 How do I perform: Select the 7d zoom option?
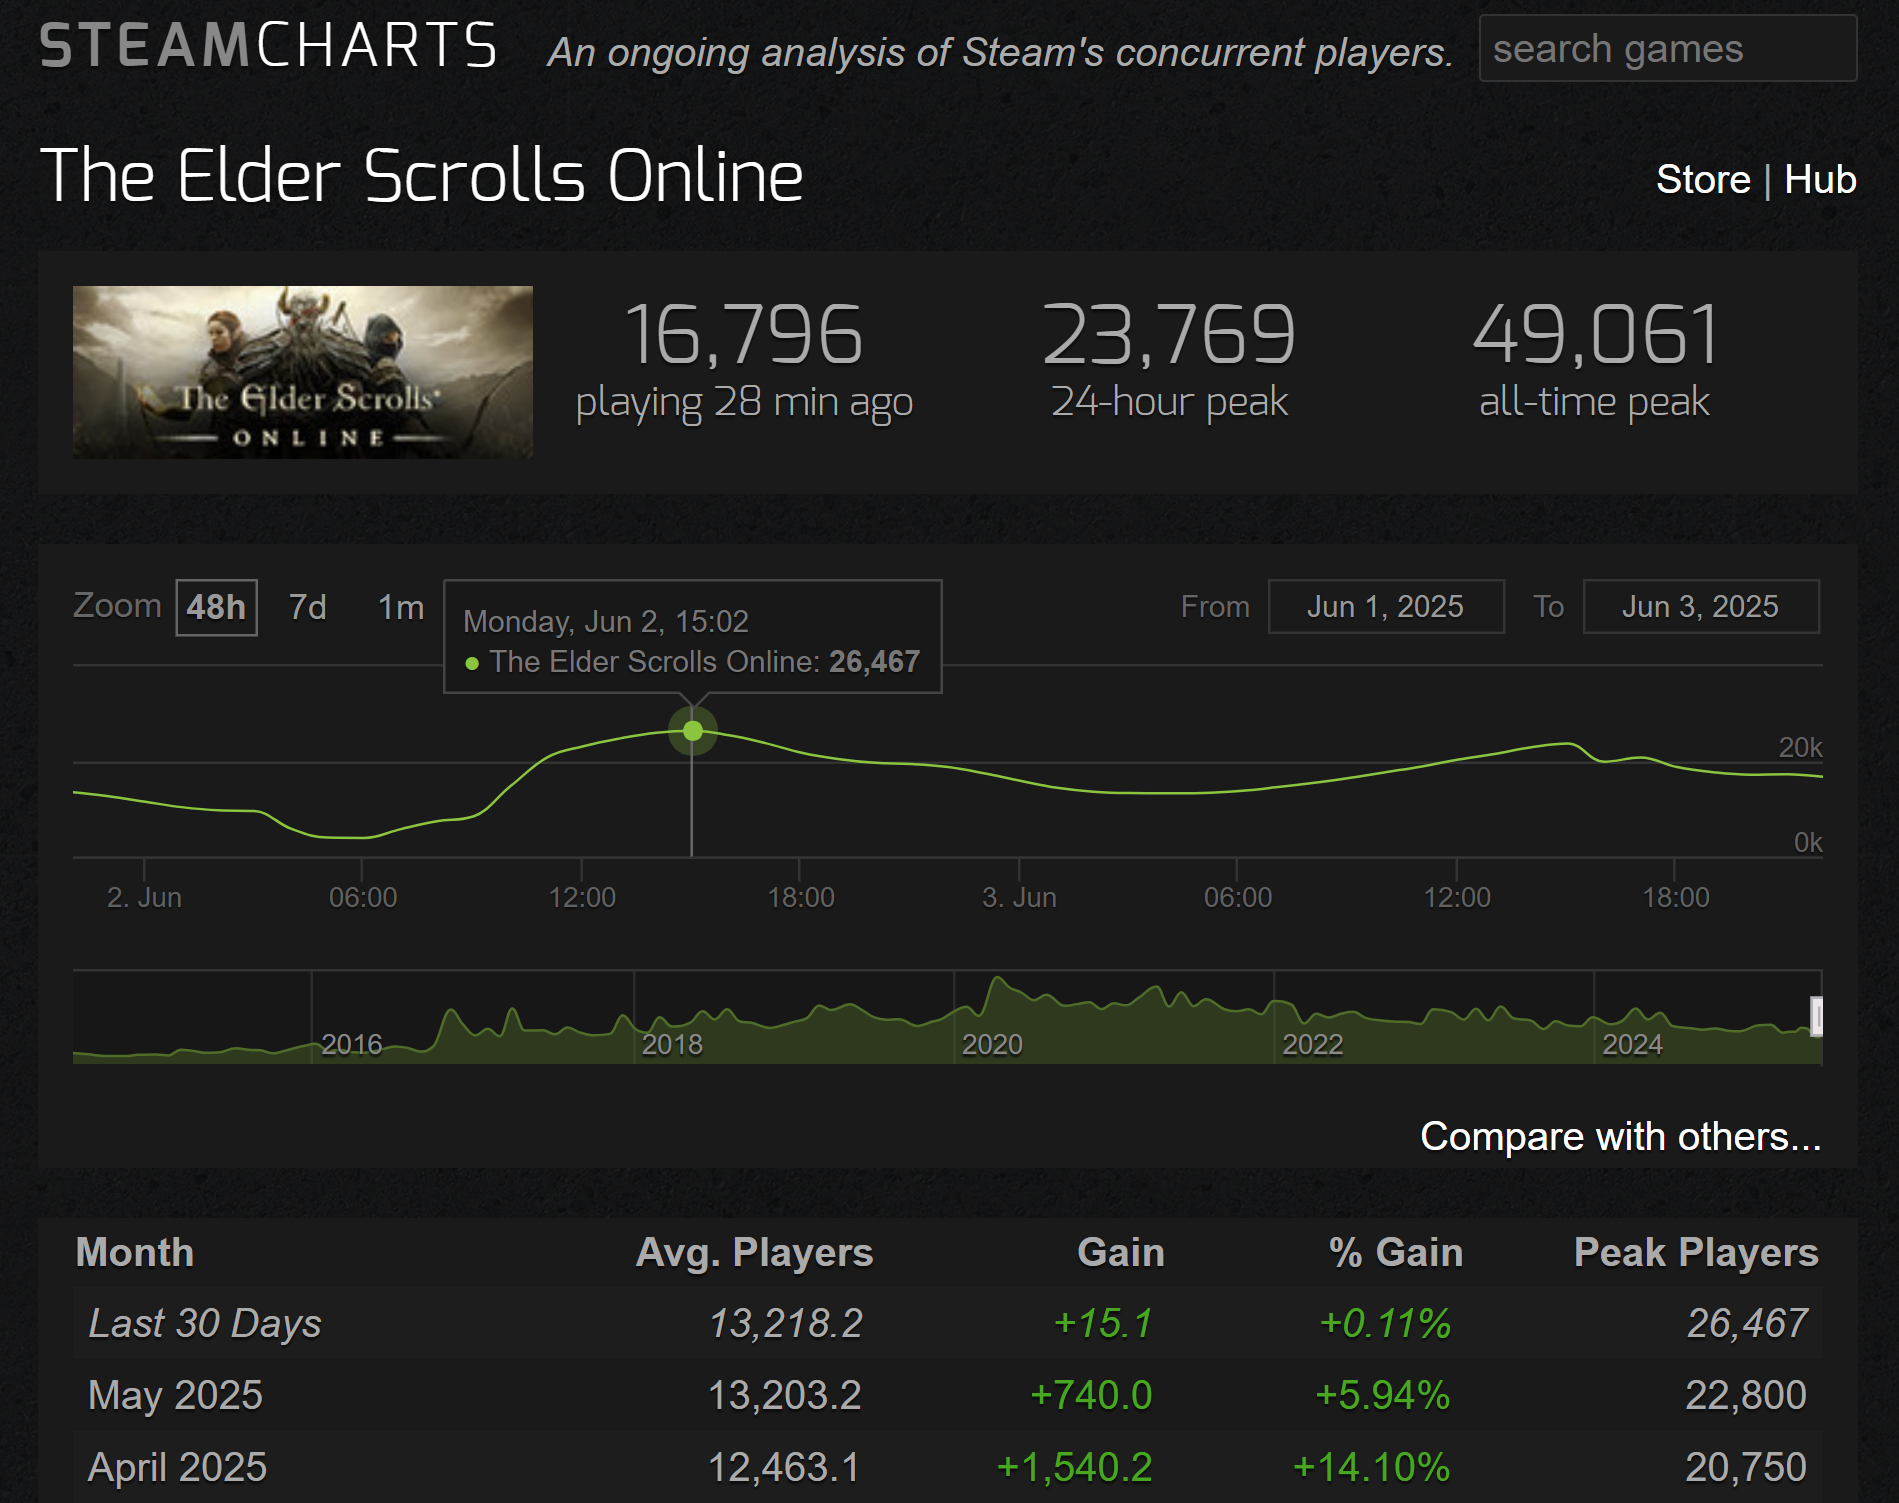click(308, 607)
